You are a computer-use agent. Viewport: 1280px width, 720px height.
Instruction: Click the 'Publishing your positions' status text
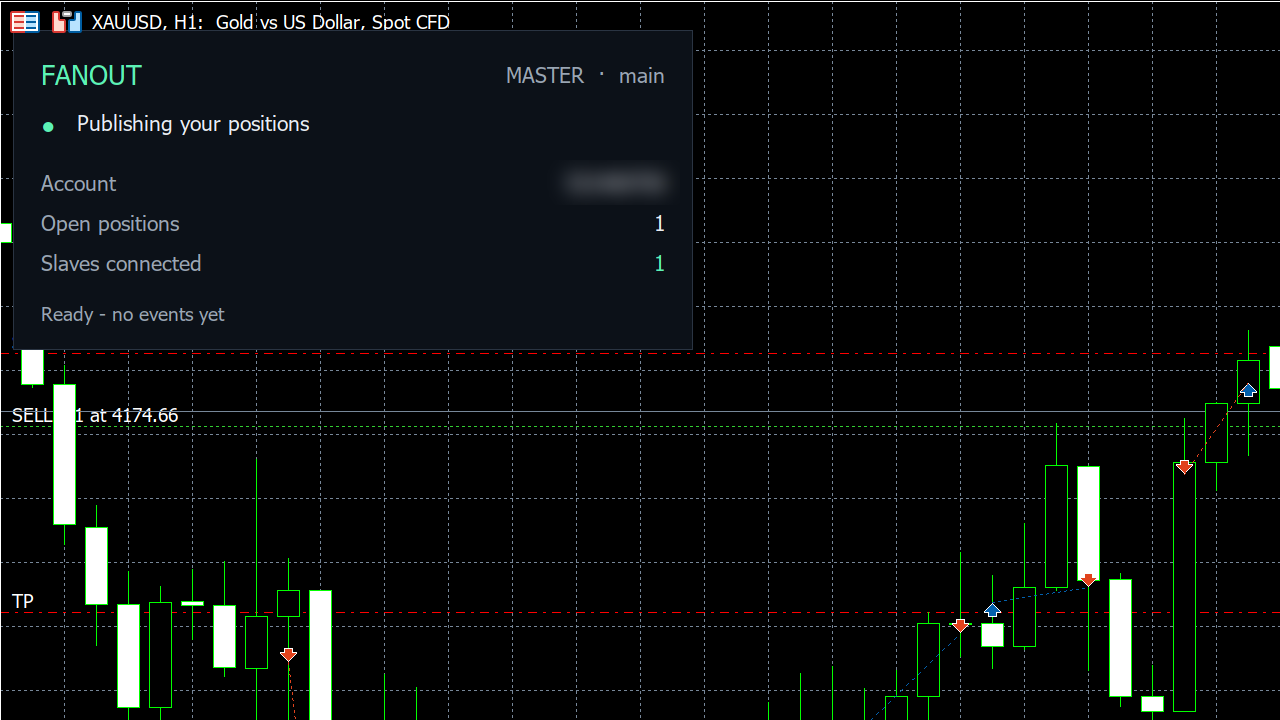coord(193,124)
